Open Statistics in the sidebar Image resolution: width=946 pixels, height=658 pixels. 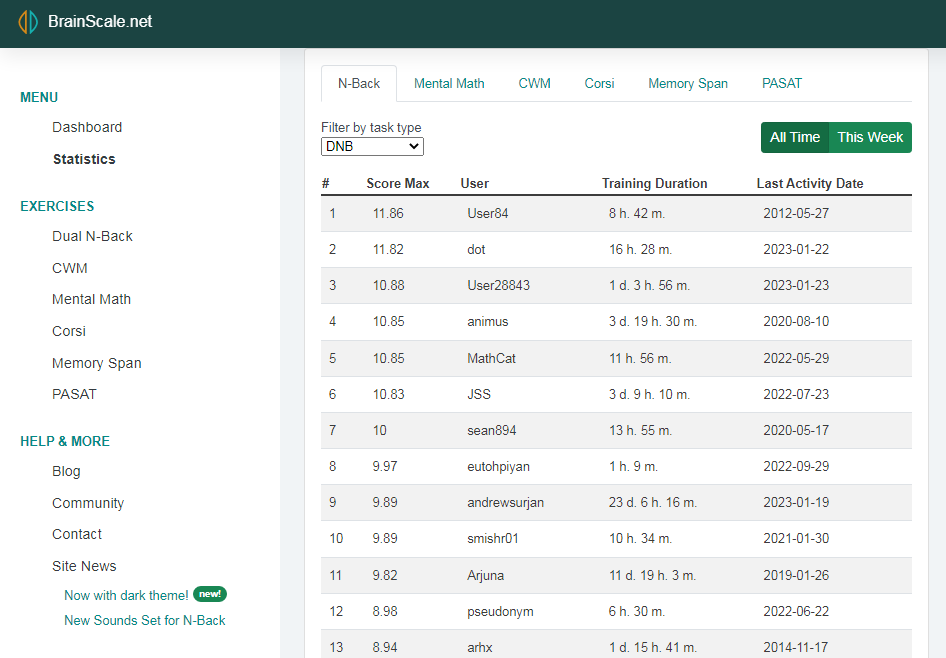tap(84, 159)
